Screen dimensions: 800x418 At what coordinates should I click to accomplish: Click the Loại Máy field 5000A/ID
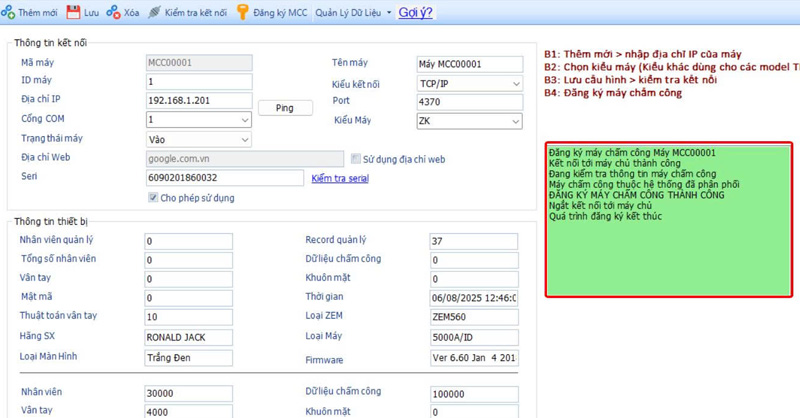(474, 337)
